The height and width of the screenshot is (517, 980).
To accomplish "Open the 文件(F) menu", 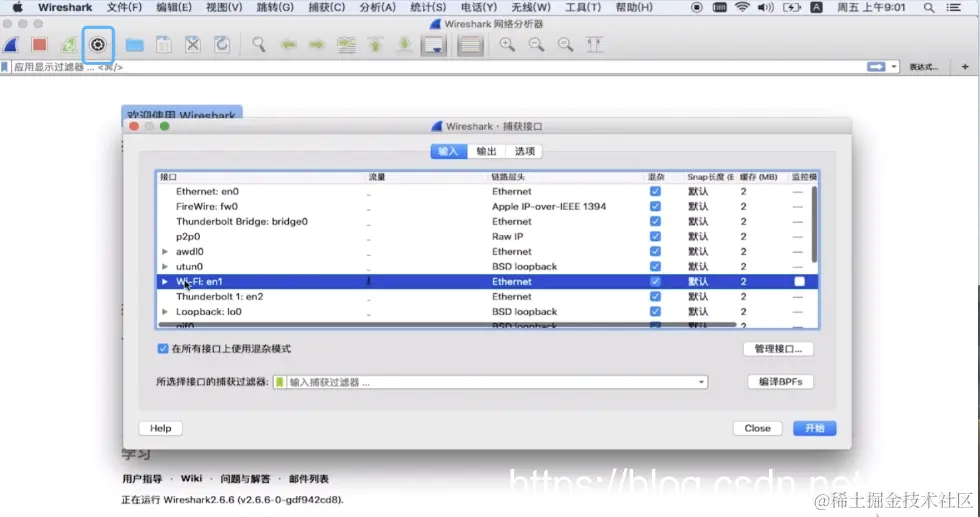I will tap(124, 8).
